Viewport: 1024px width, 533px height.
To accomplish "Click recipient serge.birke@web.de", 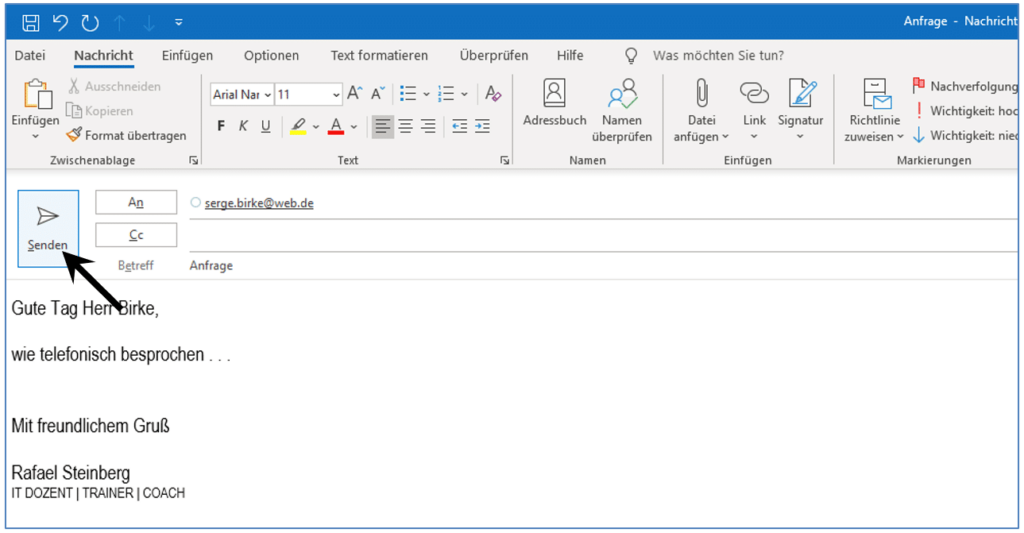I will [259, 203].
